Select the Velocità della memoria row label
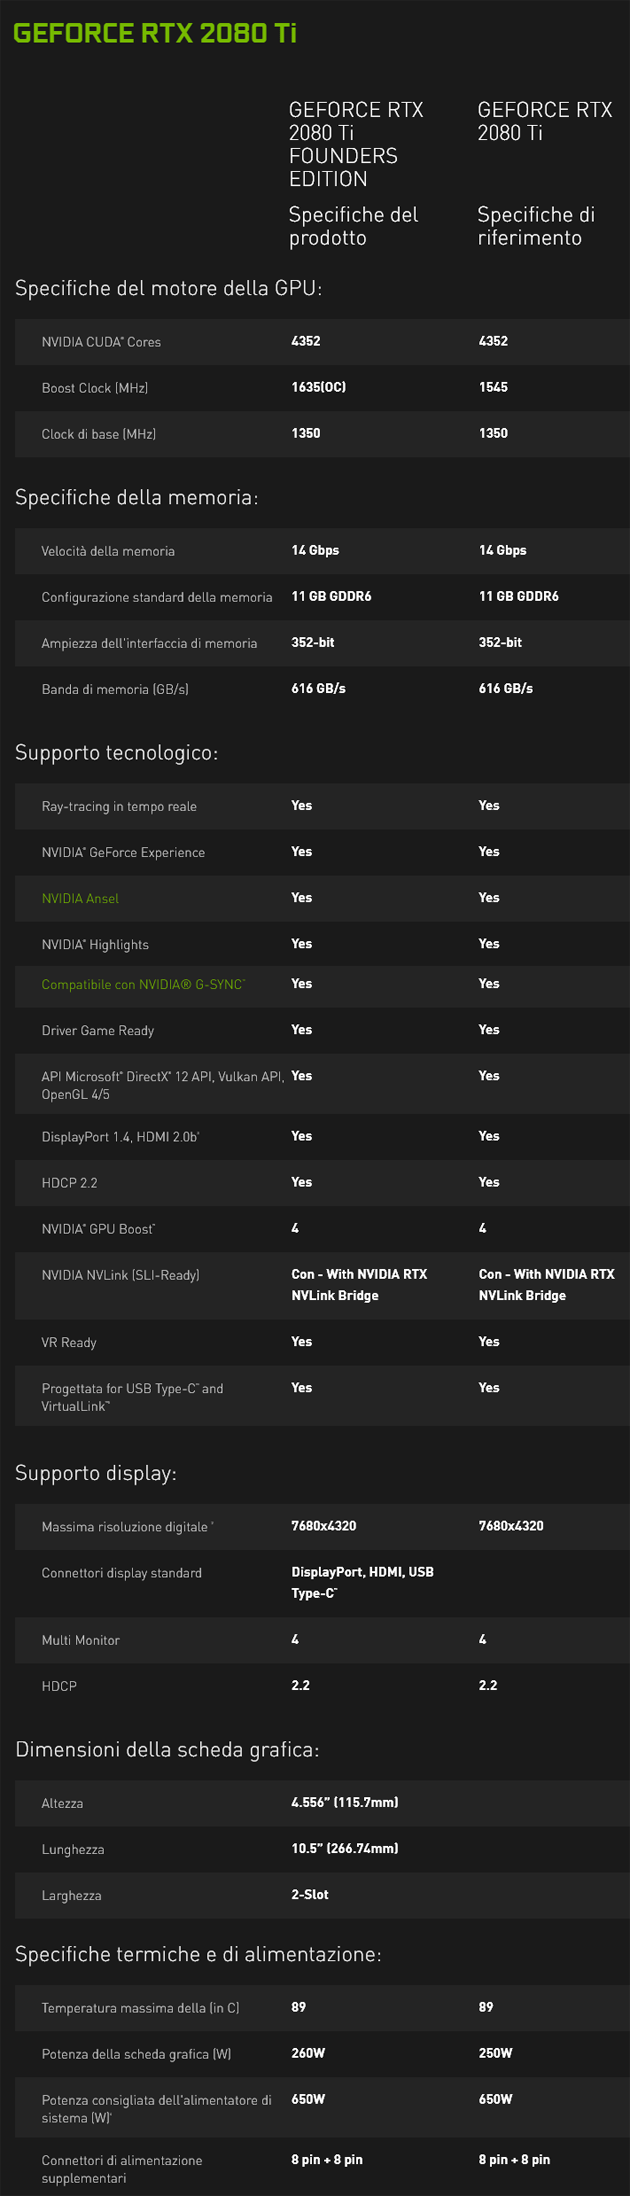This screenshot has width=630, height=2196. [x=108, y=551]
